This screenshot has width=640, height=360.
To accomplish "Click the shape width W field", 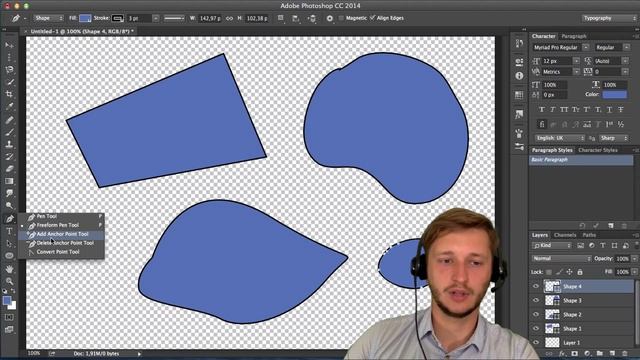I will pyautogui.click(x=210, y=18).
